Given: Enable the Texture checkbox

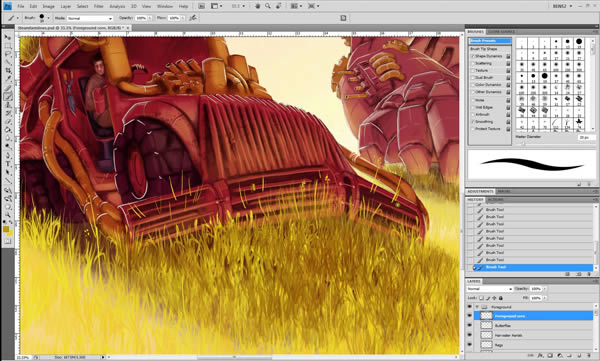Looking at the screenshot, I should tap(473, 71).
